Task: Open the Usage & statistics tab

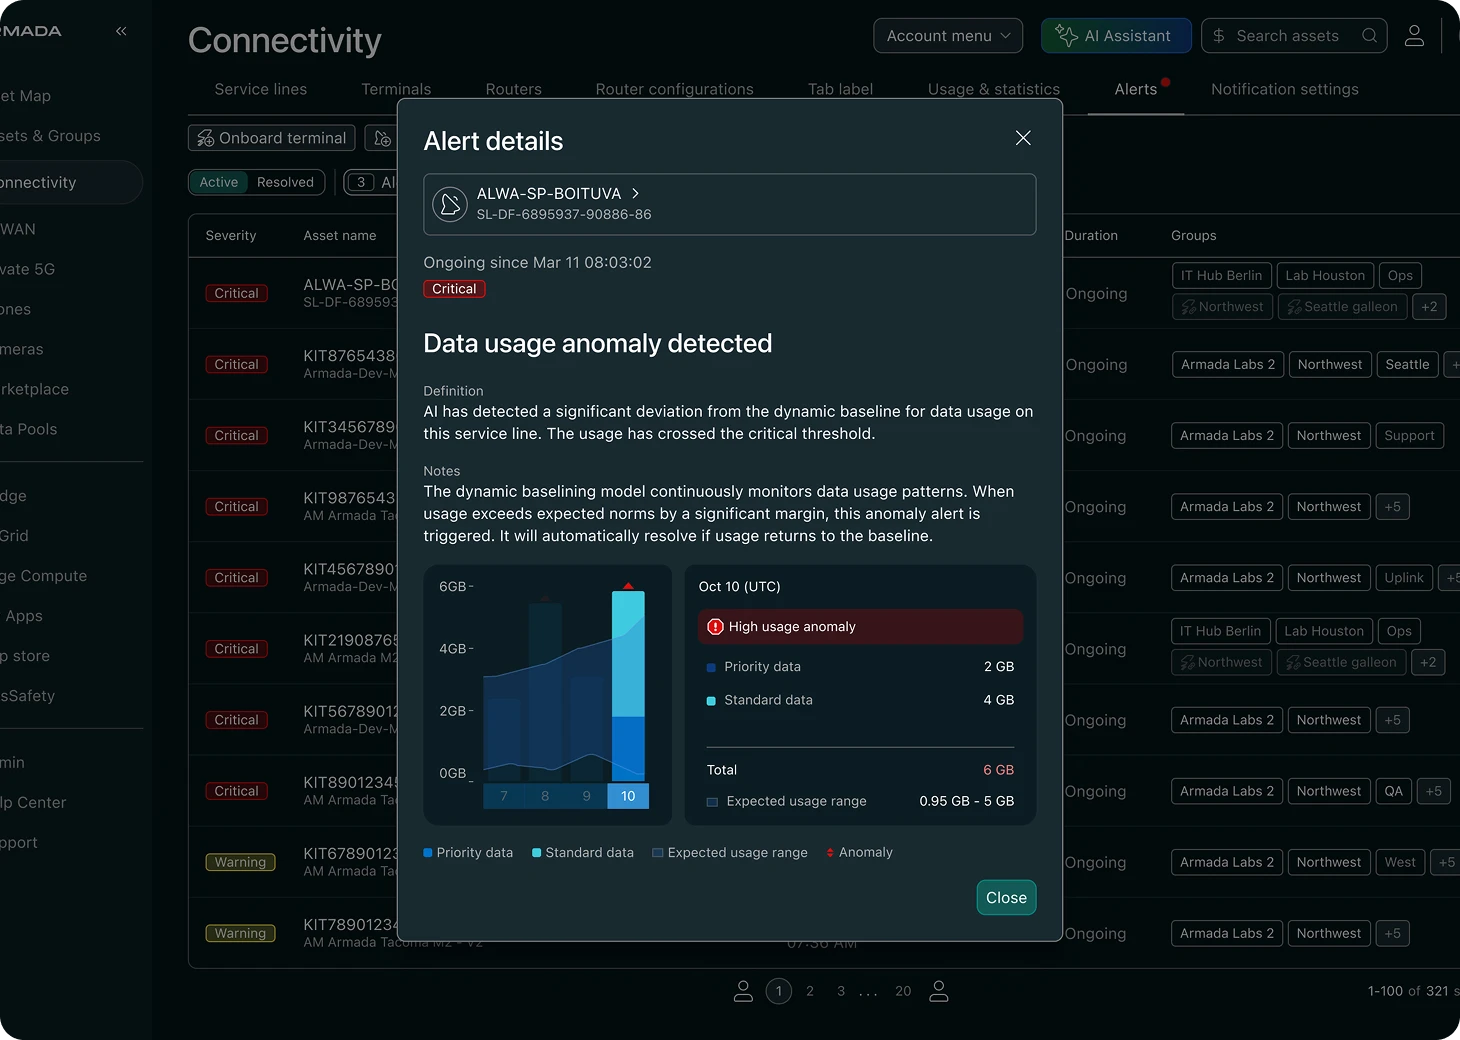Action: (993, 89)
